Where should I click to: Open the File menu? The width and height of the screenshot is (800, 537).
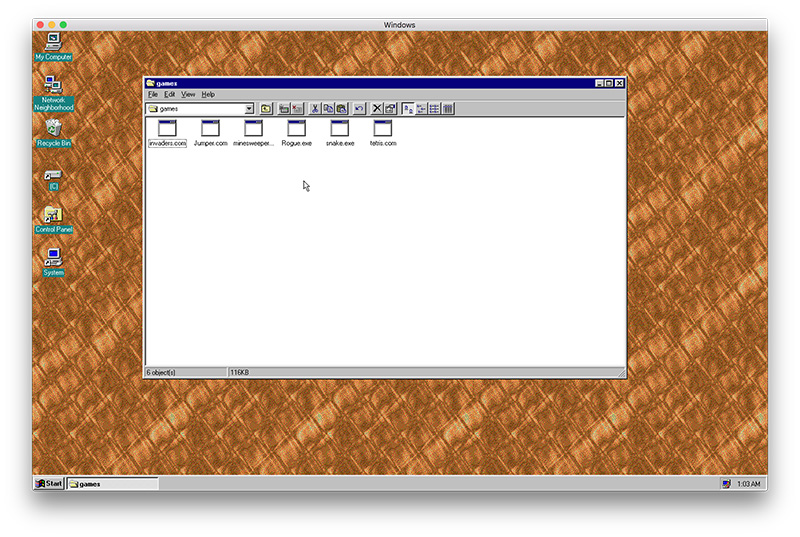click(153, 94)
